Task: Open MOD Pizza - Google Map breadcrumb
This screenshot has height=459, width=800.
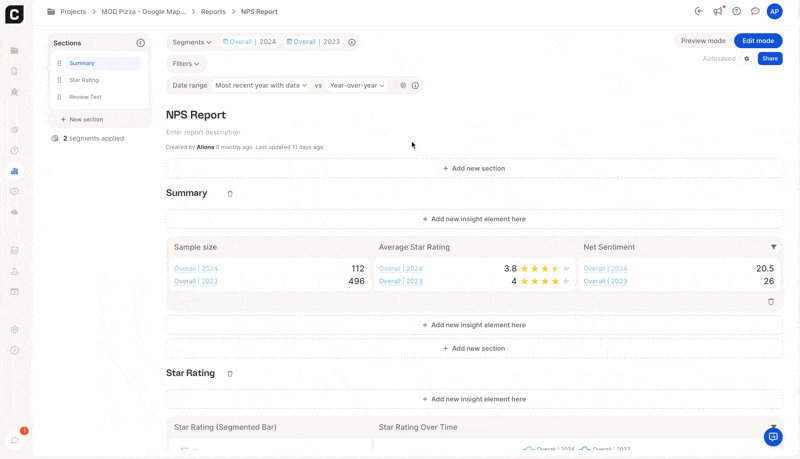Action: 143,11
